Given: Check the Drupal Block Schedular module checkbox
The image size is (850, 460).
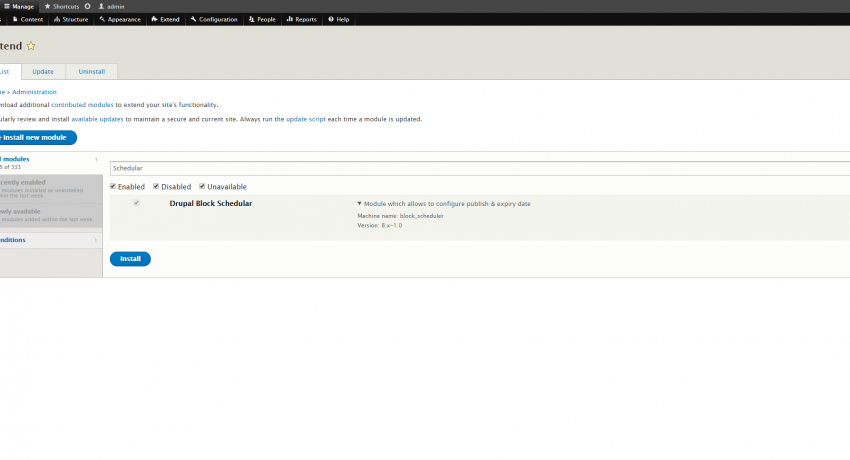Looking at the screenshot, I should [x=137, y=203].
